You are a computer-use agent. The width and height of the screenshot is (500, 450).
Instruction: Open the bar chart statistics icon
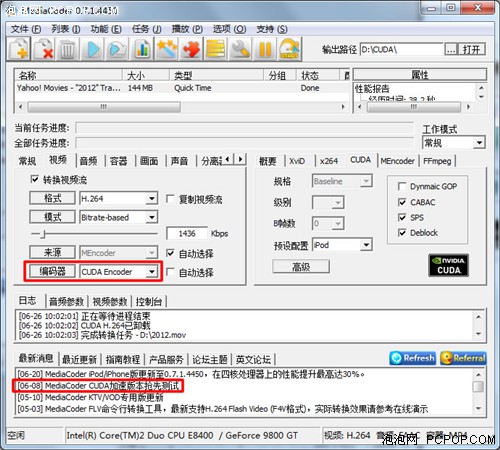(x=142, y=49)
